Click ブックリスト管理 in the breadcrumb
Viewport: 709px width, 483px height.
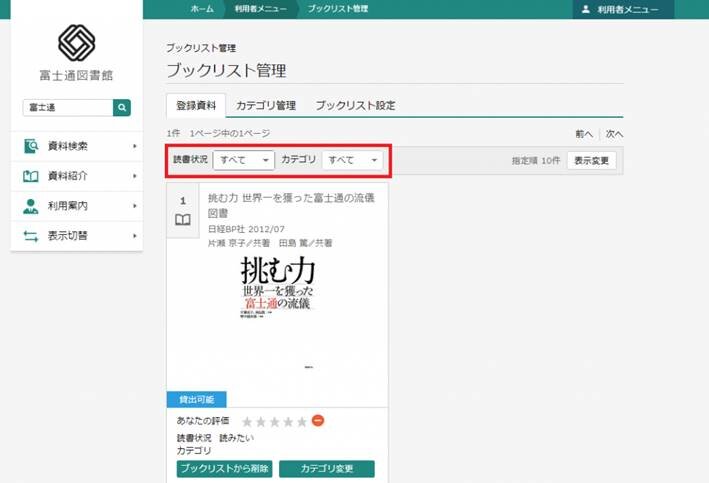tap(337, 9)
